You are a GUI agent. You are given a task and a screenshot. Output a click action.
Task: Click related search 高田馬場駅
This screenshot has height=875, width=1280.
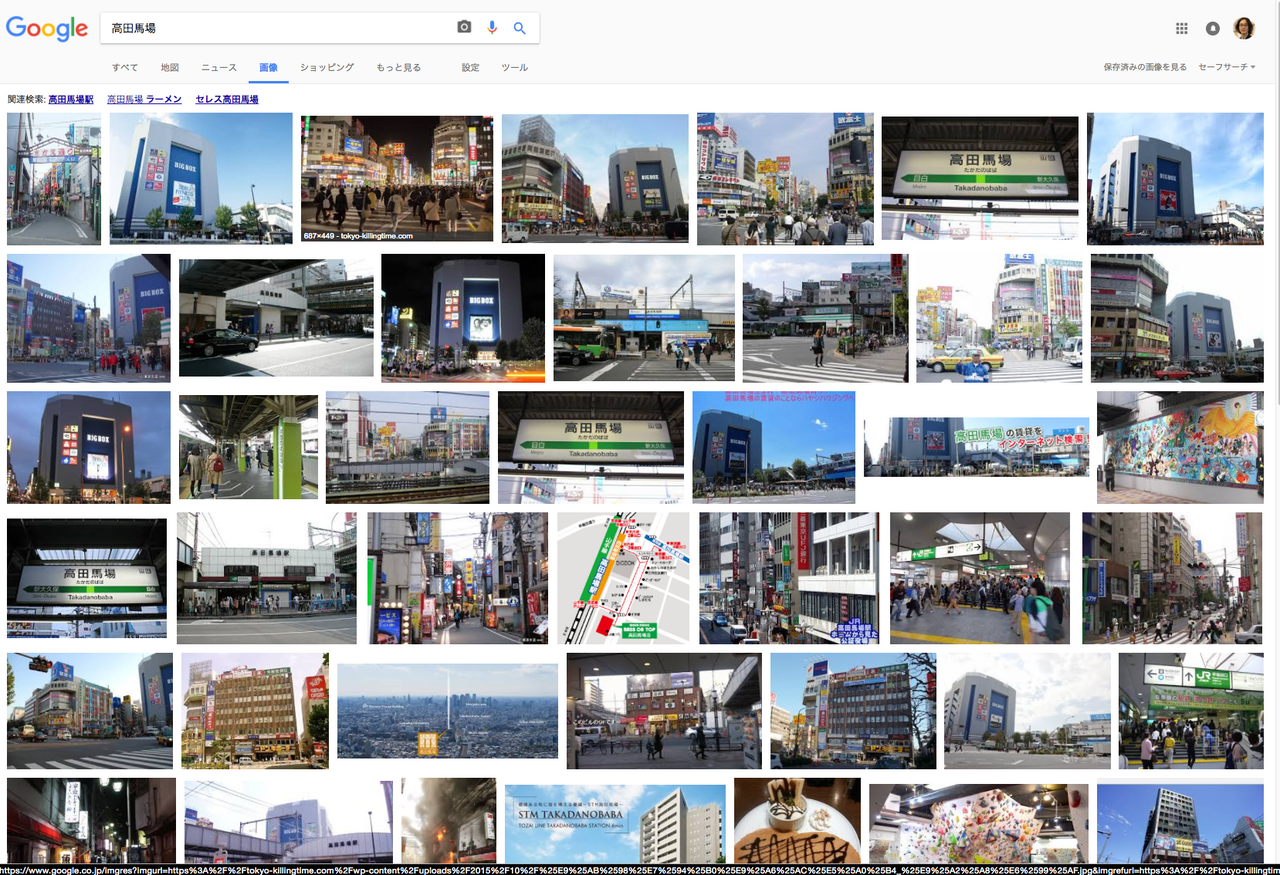70,100
